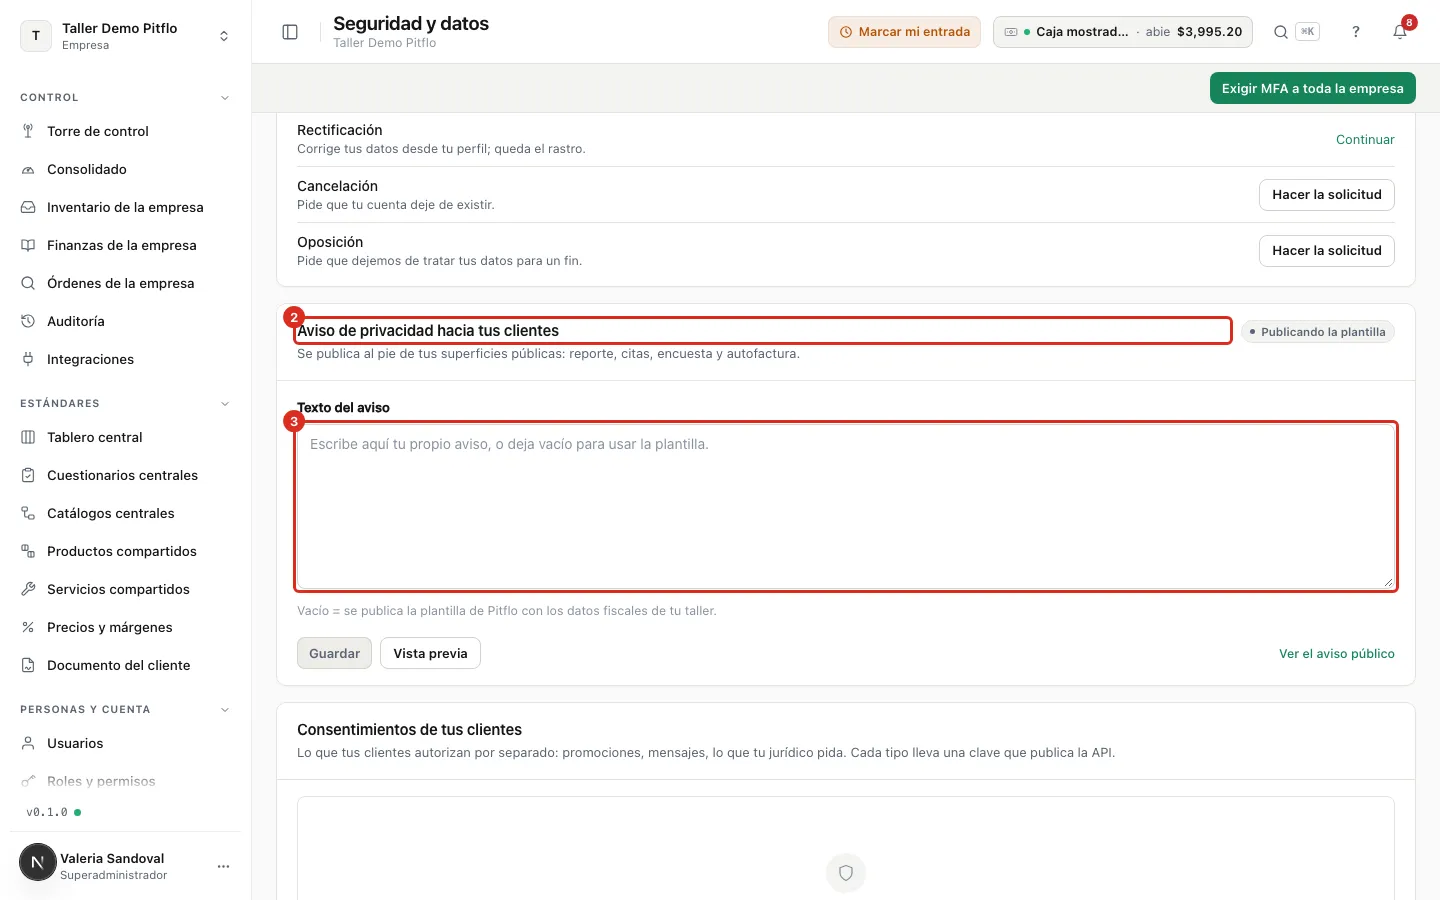Open the more options dots beside Valeria Sandoval
Image resolution: width=1440 pixels, height=900 pixels.
click(x=223, y=866)
